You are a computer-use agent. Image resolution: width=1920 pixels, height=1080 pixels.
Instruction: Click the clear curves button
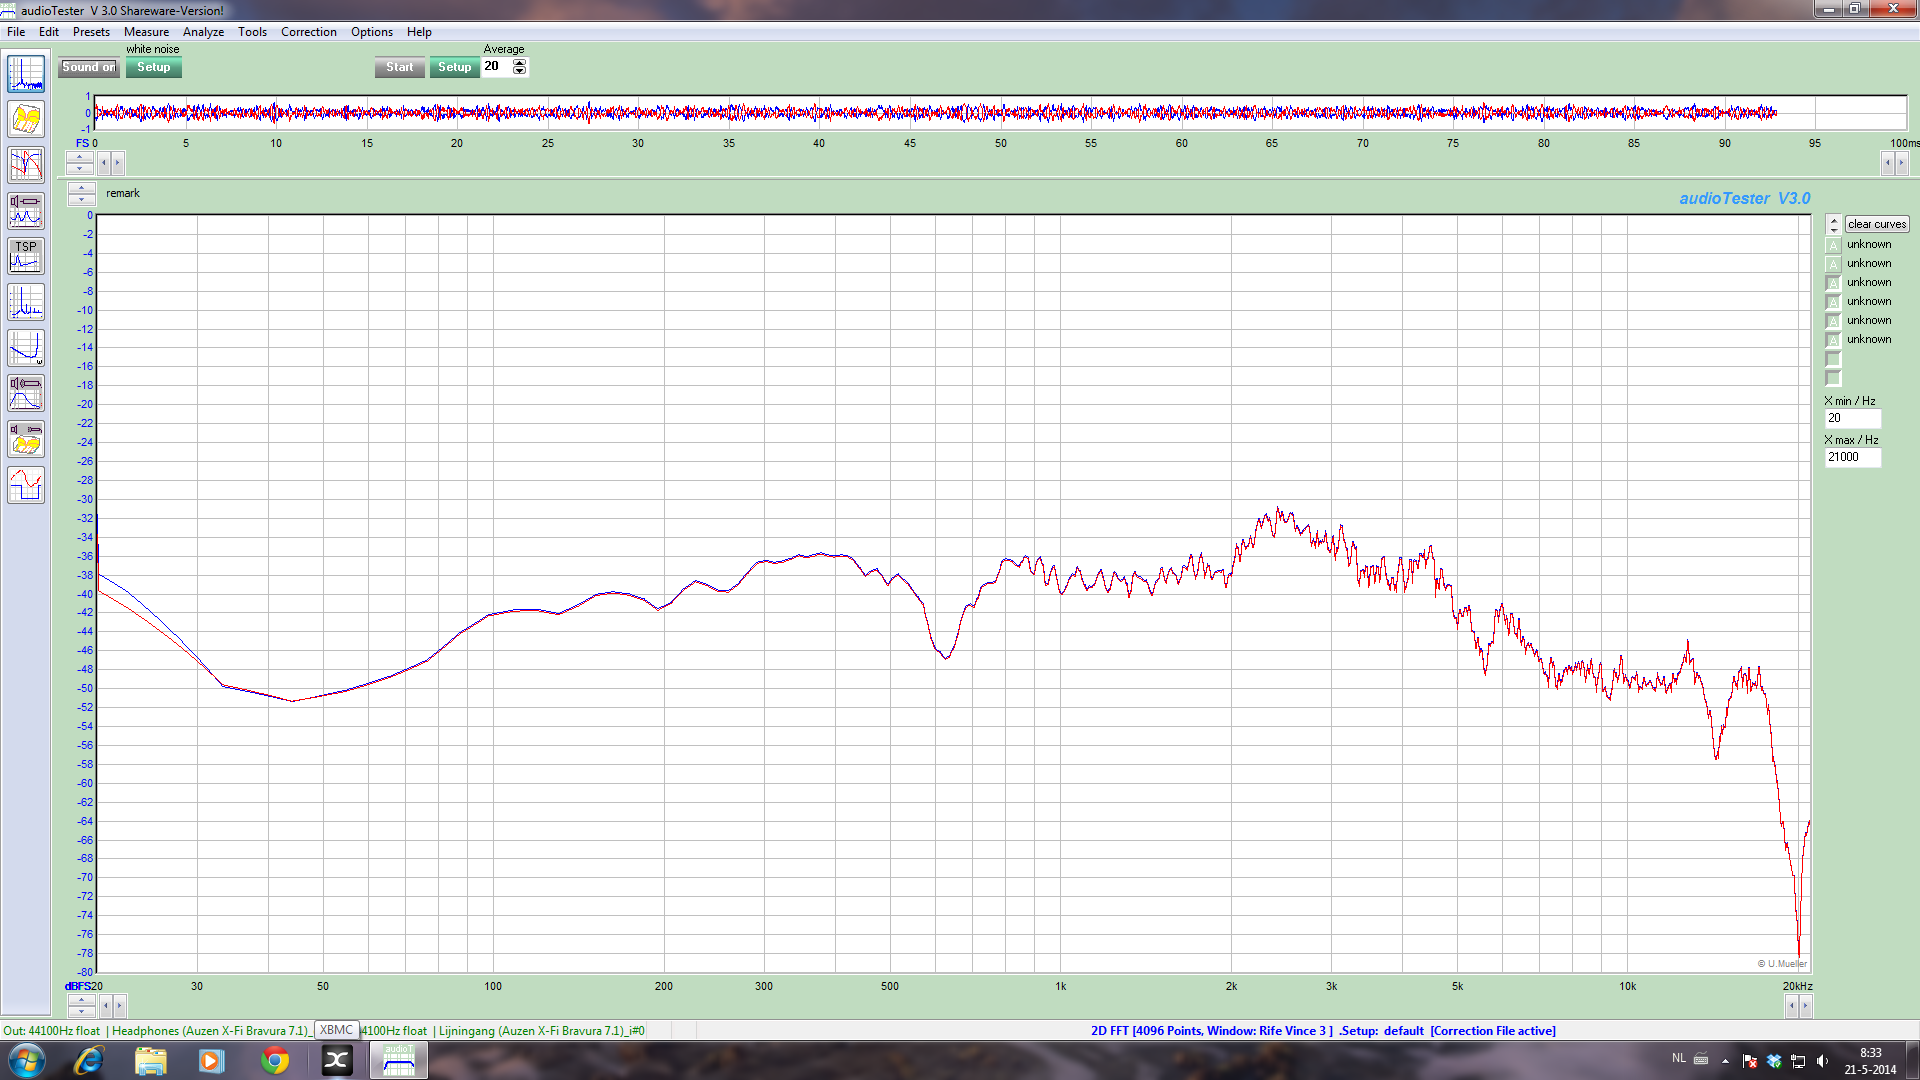point(1877,224)
